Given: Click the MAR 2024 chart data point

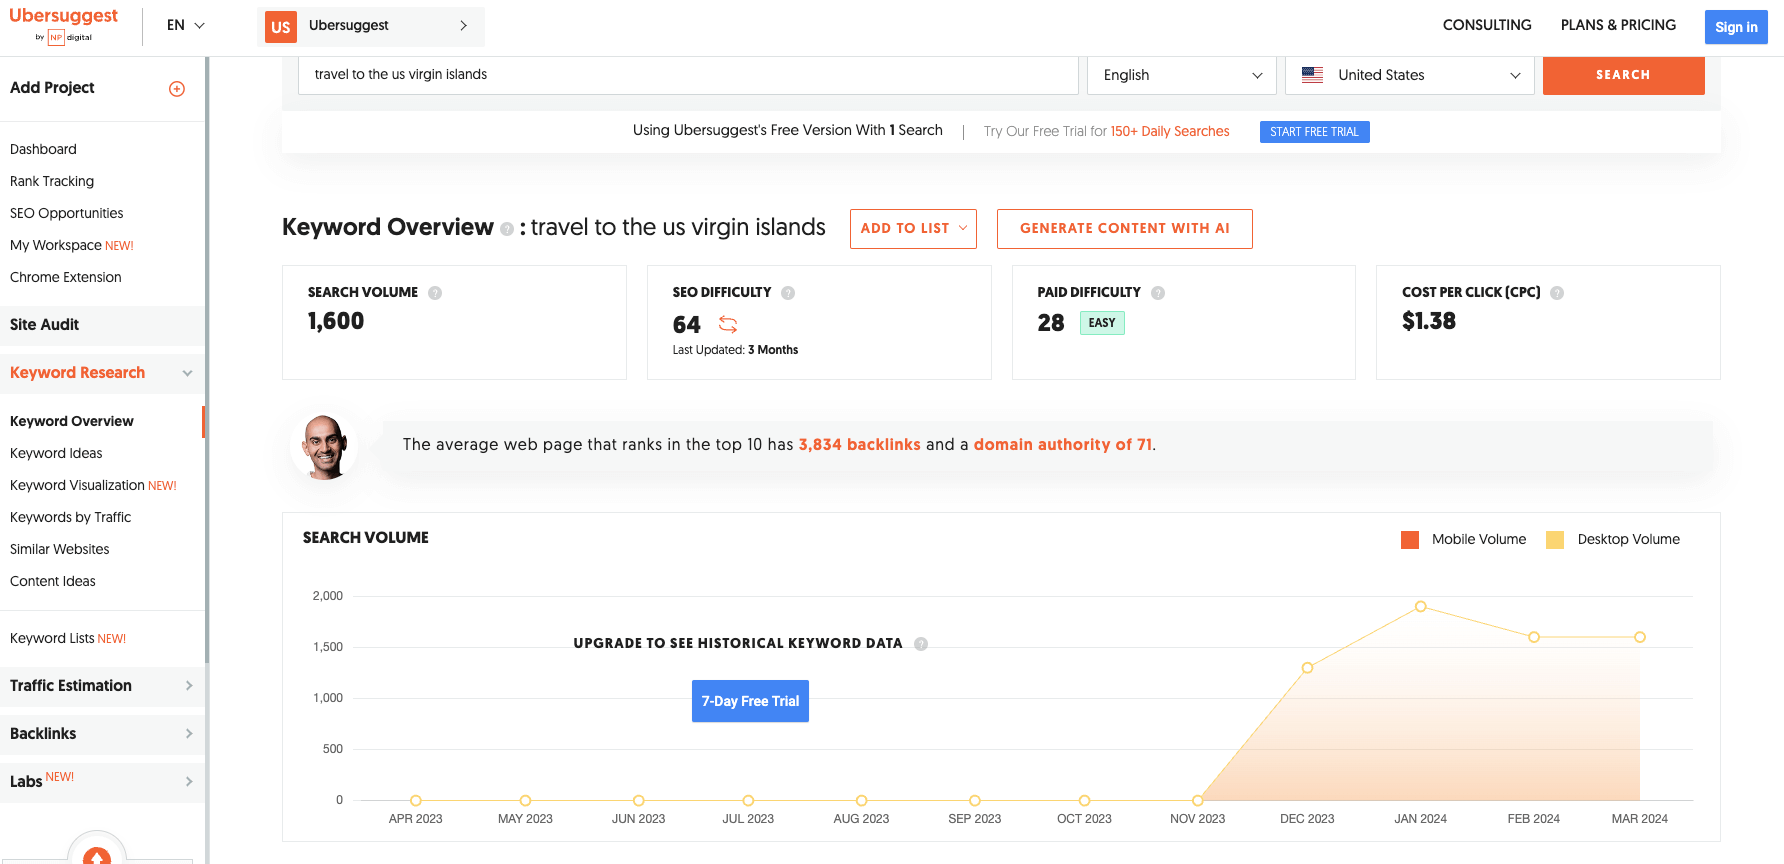Looking at the screenshot, I should coord(1640,637).
